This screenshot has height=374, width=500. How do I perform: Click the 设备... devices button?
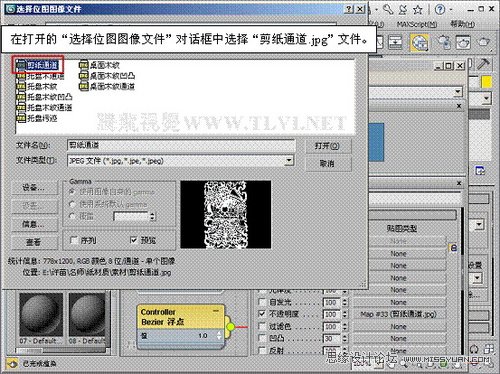pyautogui.click(x=34, y=188)
